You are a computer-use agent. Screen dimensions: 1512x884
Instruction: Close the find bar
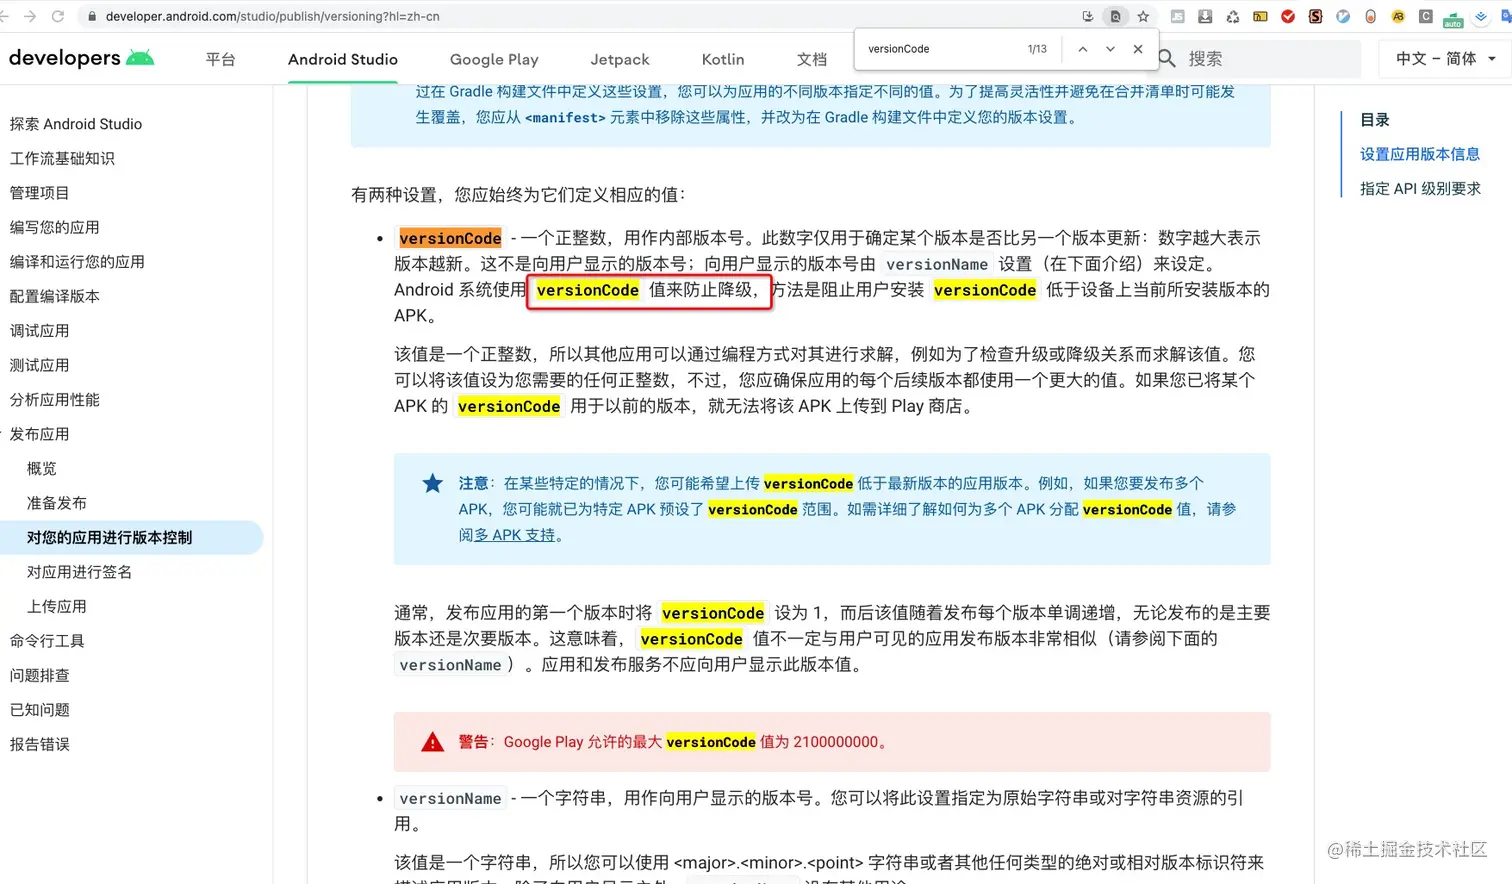[x=1138, y=49]
